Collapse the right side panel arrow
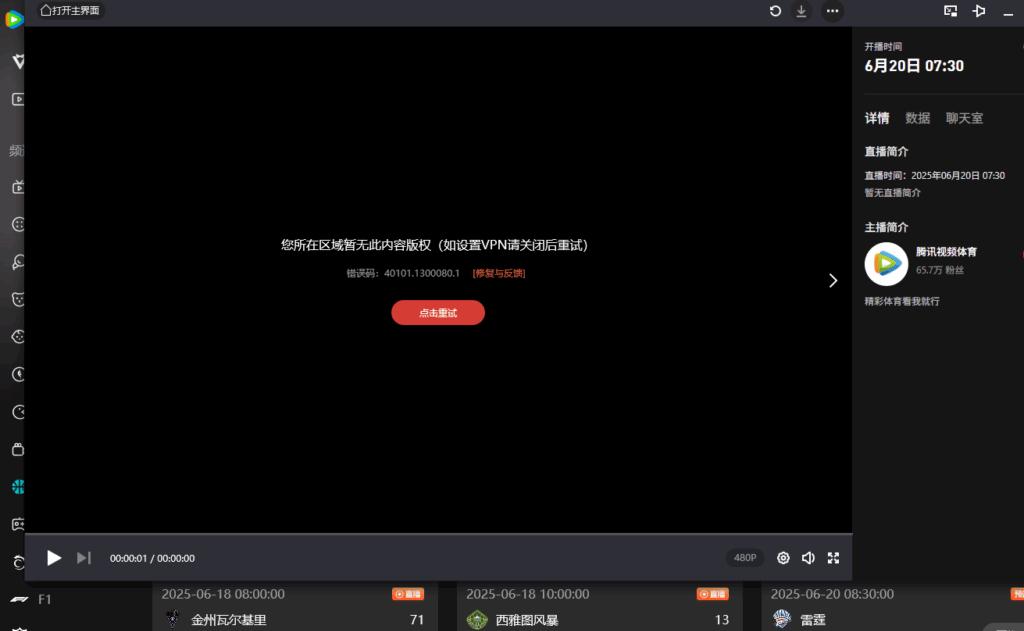Viewport: 1024px width, 631px height. 833,281
